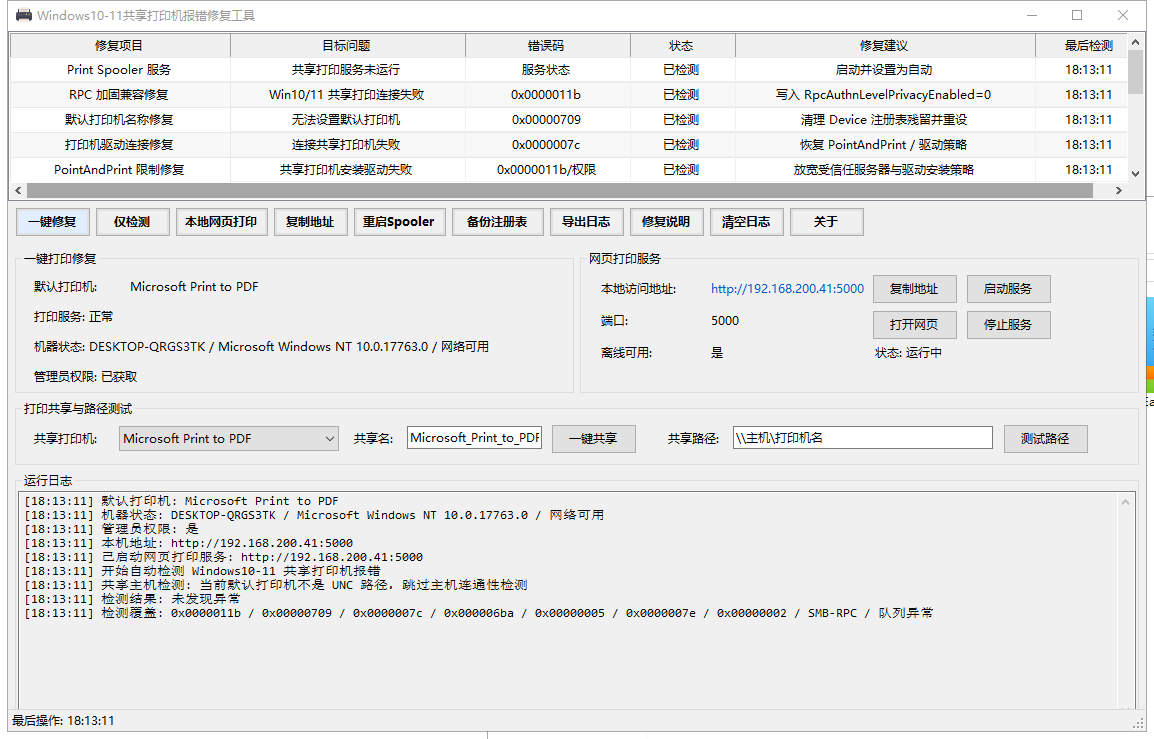Image resolution: width=1154 pixels, height=739 pixels.
Task: Click the 状态 column header
Action: (681, 46)
